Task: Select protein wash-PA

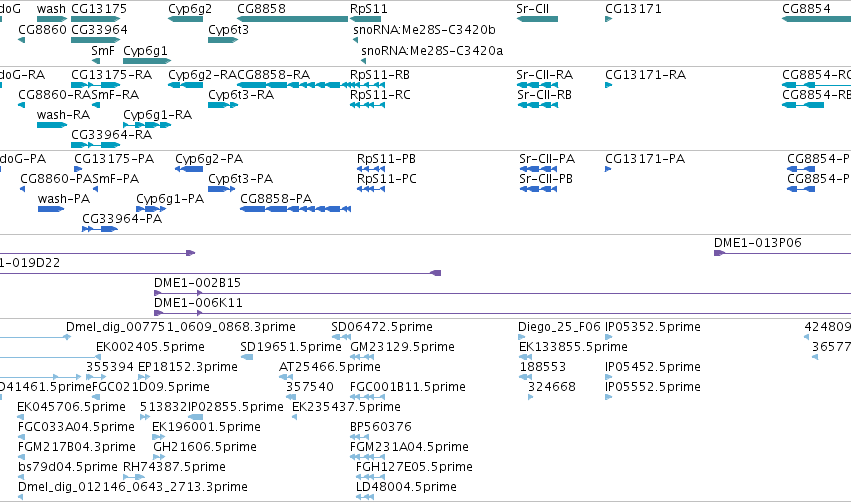Action: click(x=64, y=199)
